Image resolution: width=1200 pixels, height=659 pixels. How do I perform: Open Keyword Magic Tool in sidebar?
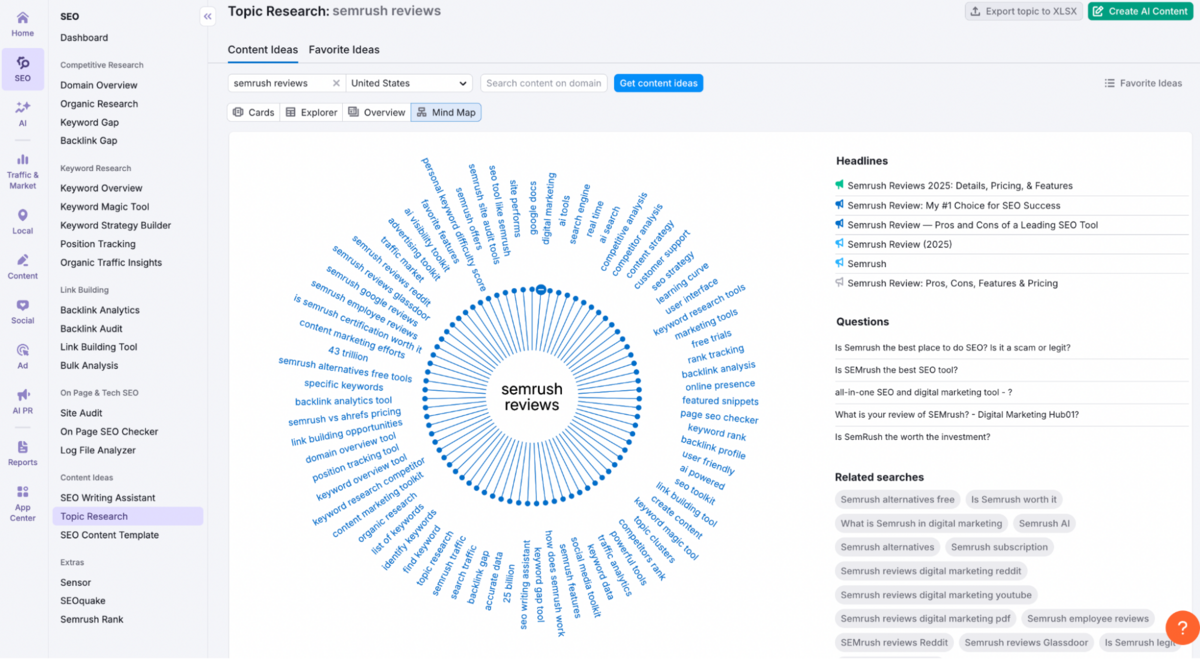(104, 207)
